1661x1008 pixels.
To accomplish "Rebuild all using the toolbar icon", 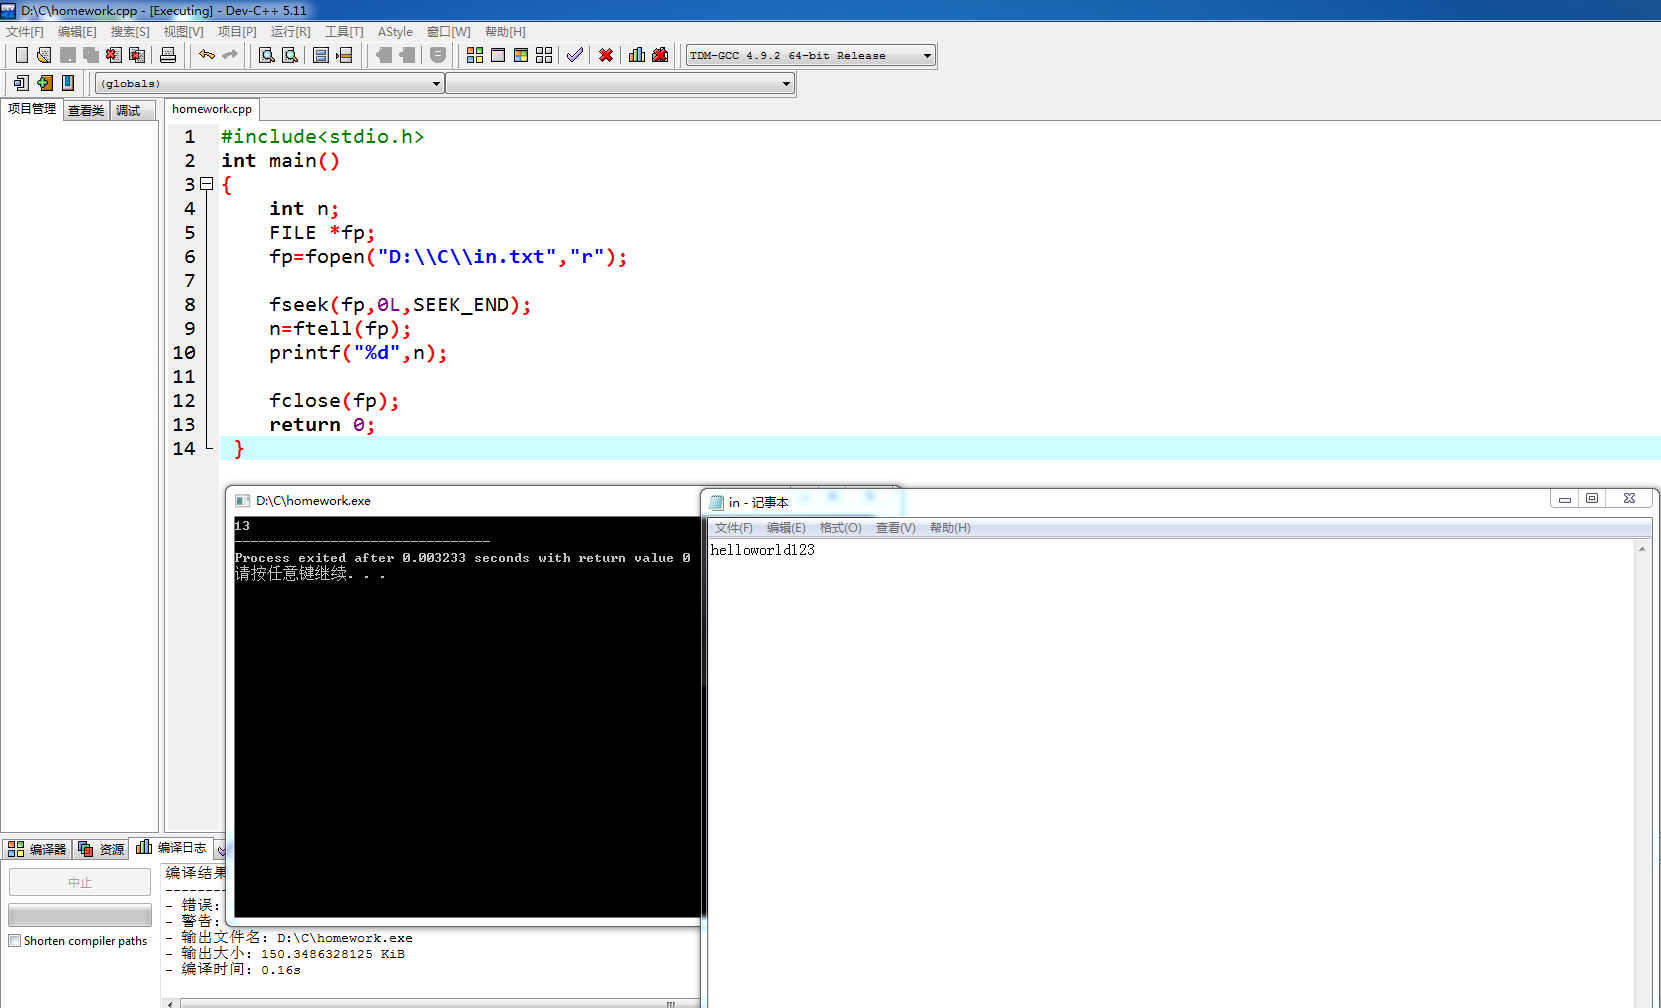I will point(544,55).
